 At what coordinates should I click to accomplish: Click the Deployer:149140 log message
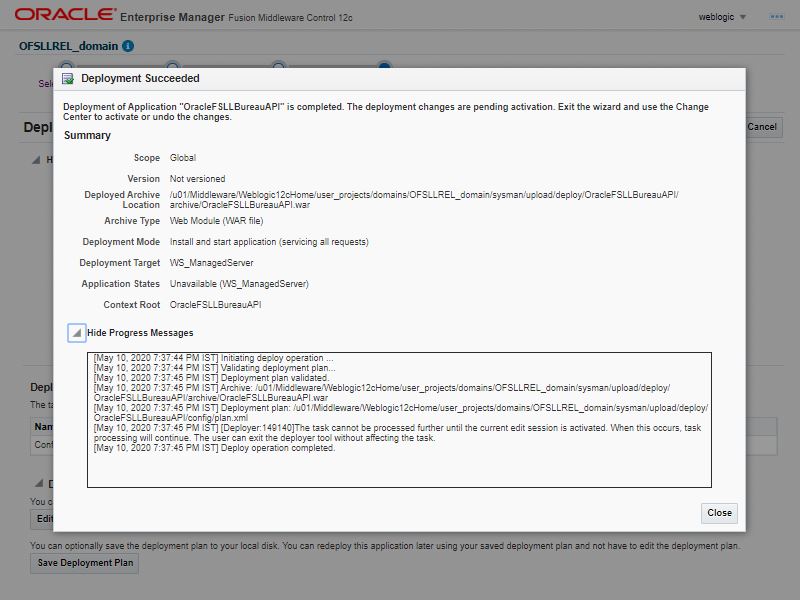[397, 433]
